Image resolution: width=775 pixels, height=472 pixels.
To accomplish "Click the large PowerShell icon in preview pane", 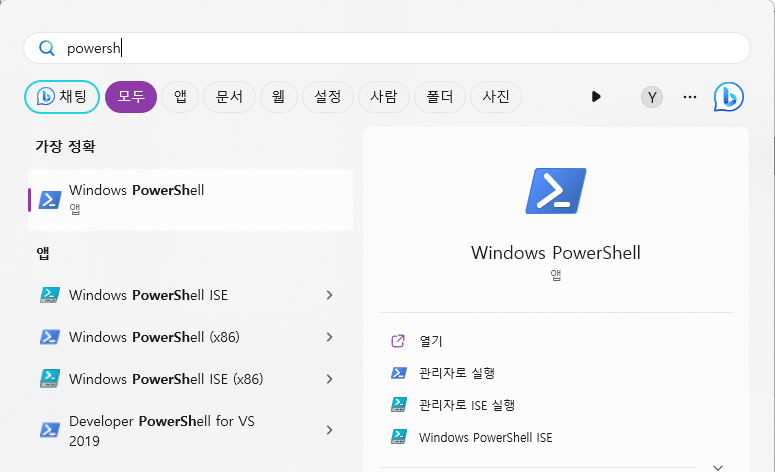I will tap(556, 191).
